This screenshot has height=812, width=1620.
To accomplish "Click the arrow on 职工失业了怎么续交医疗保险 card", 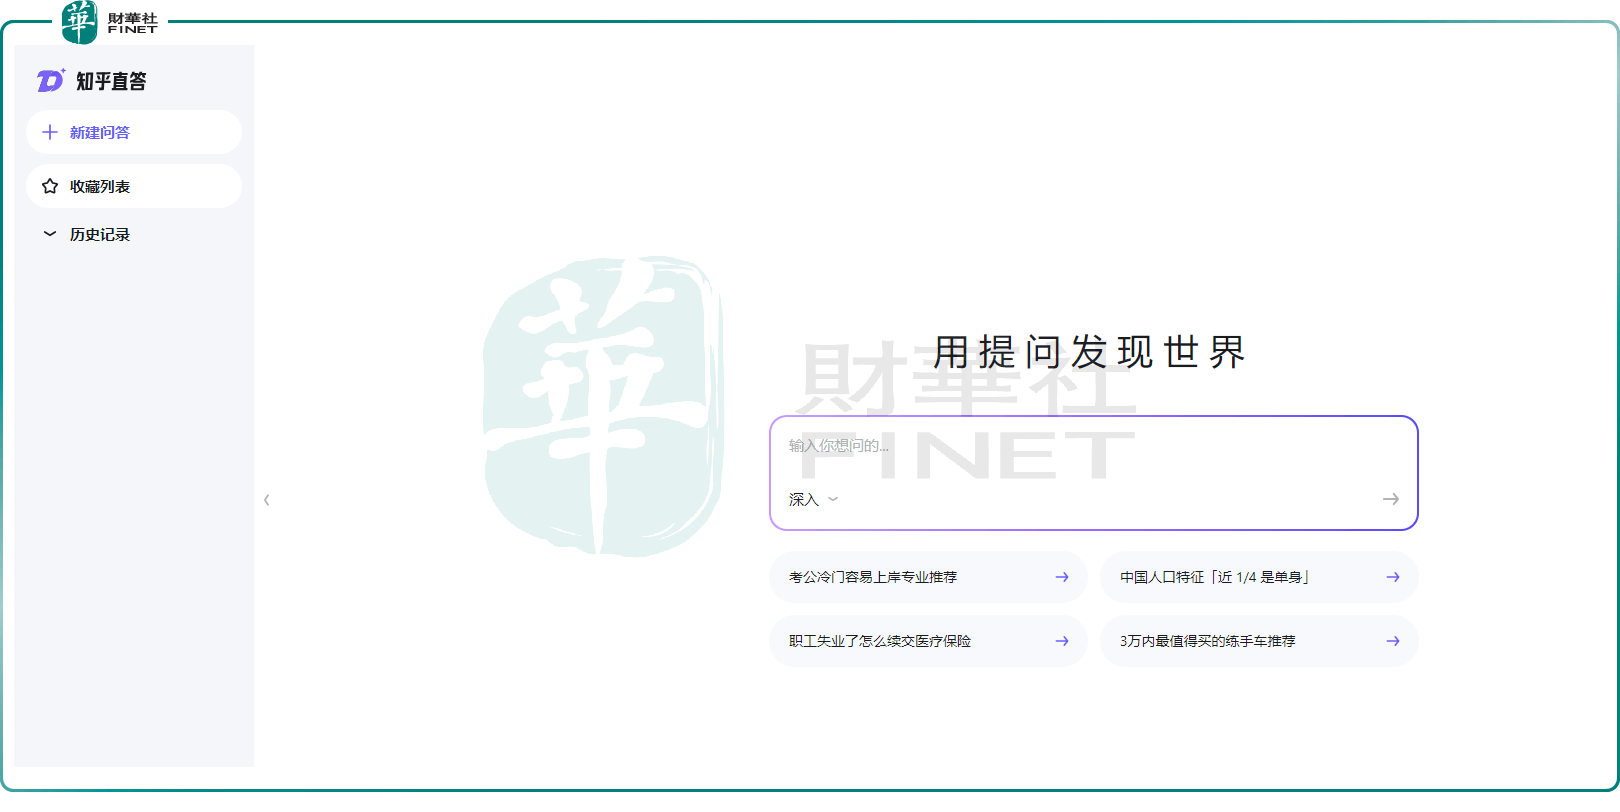I will [x=1062, y=641].
